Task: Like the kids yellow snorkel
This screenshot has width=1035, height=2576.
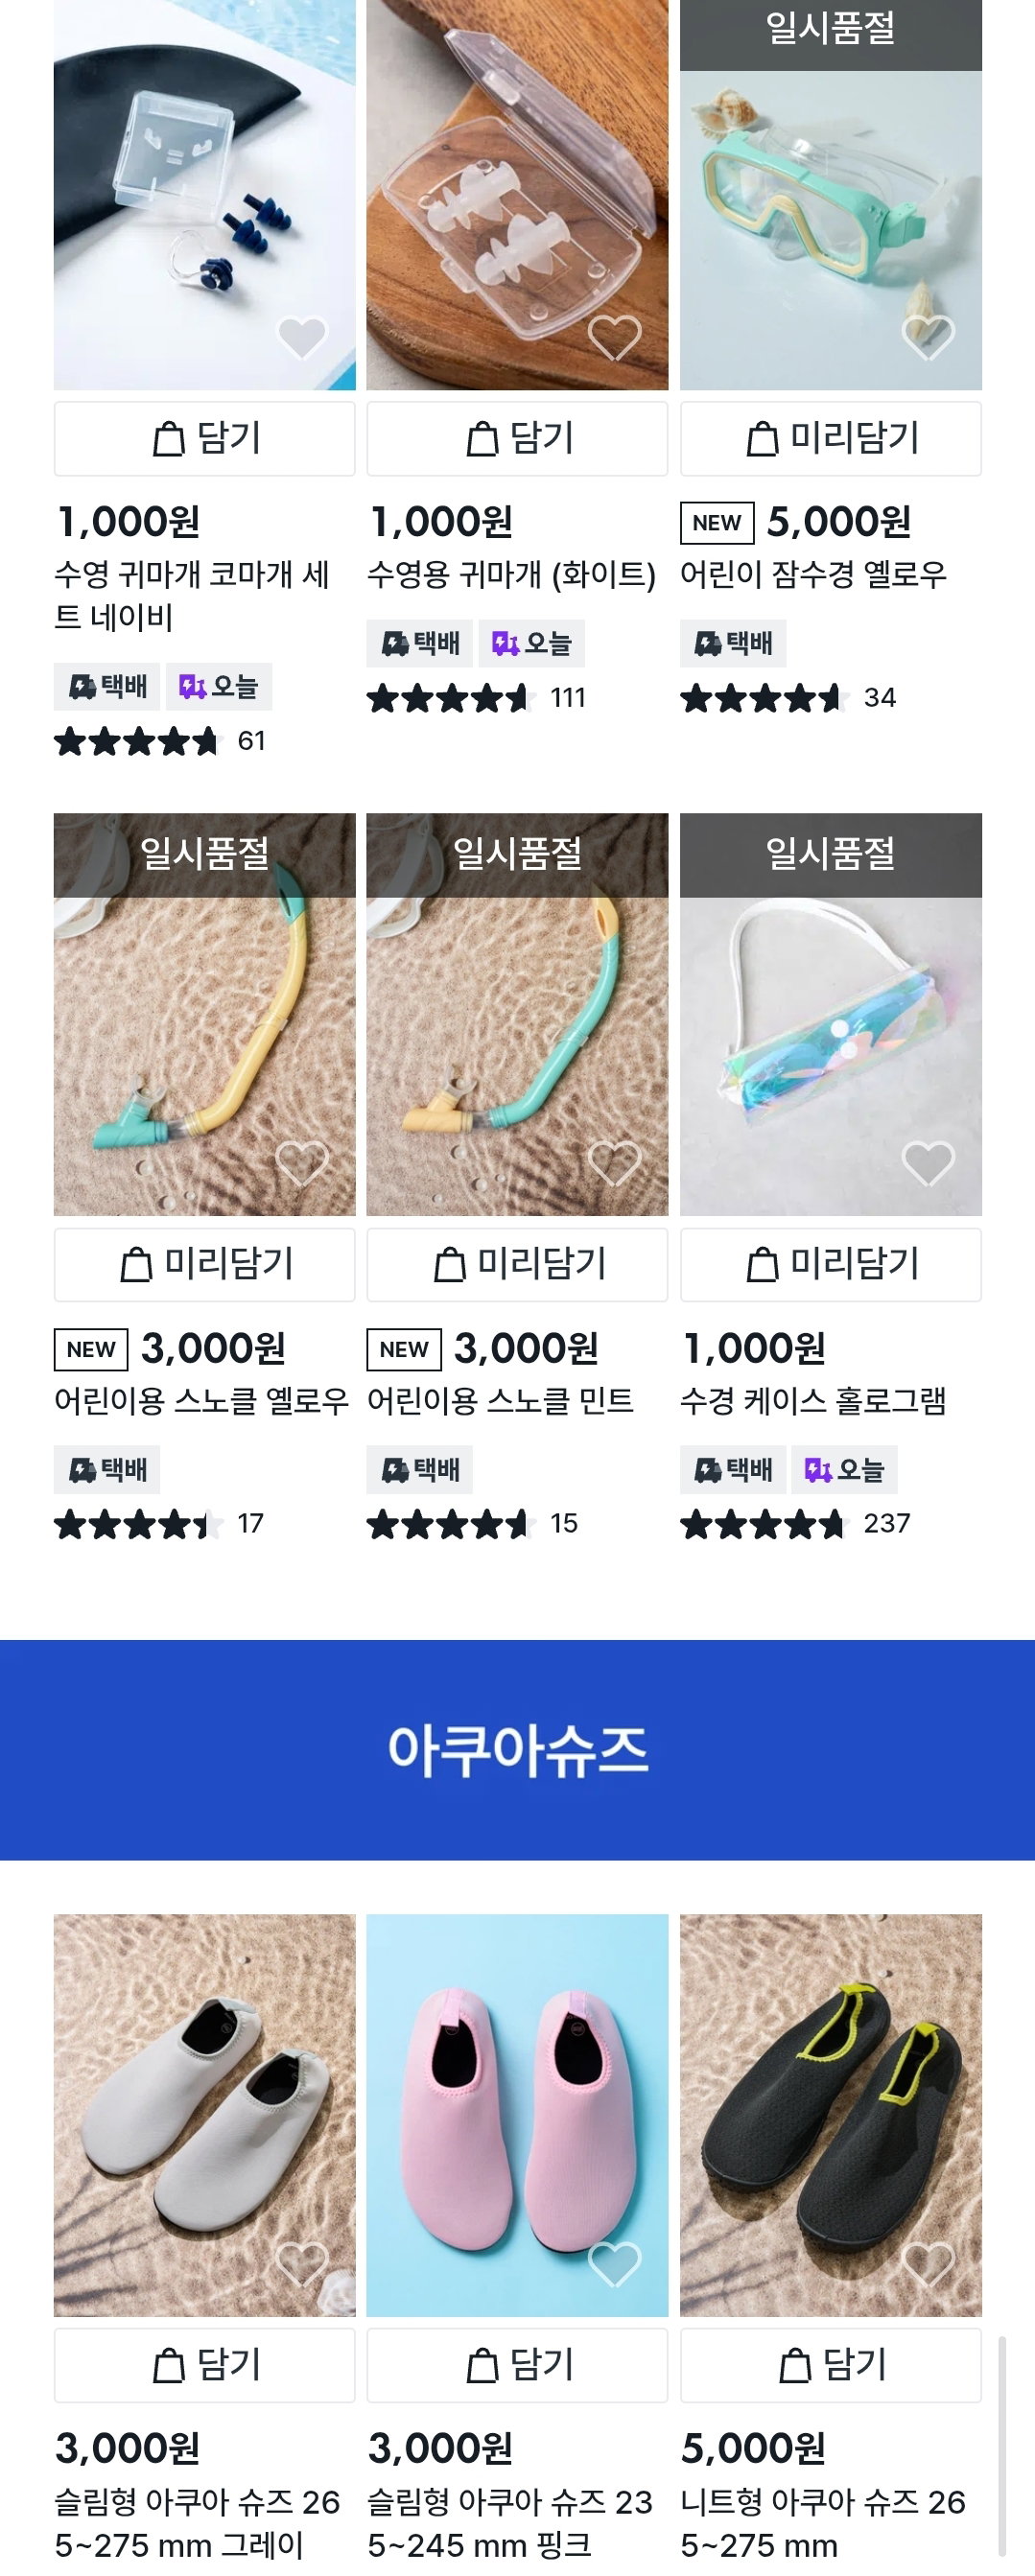Action: [x=302, y=1163]
